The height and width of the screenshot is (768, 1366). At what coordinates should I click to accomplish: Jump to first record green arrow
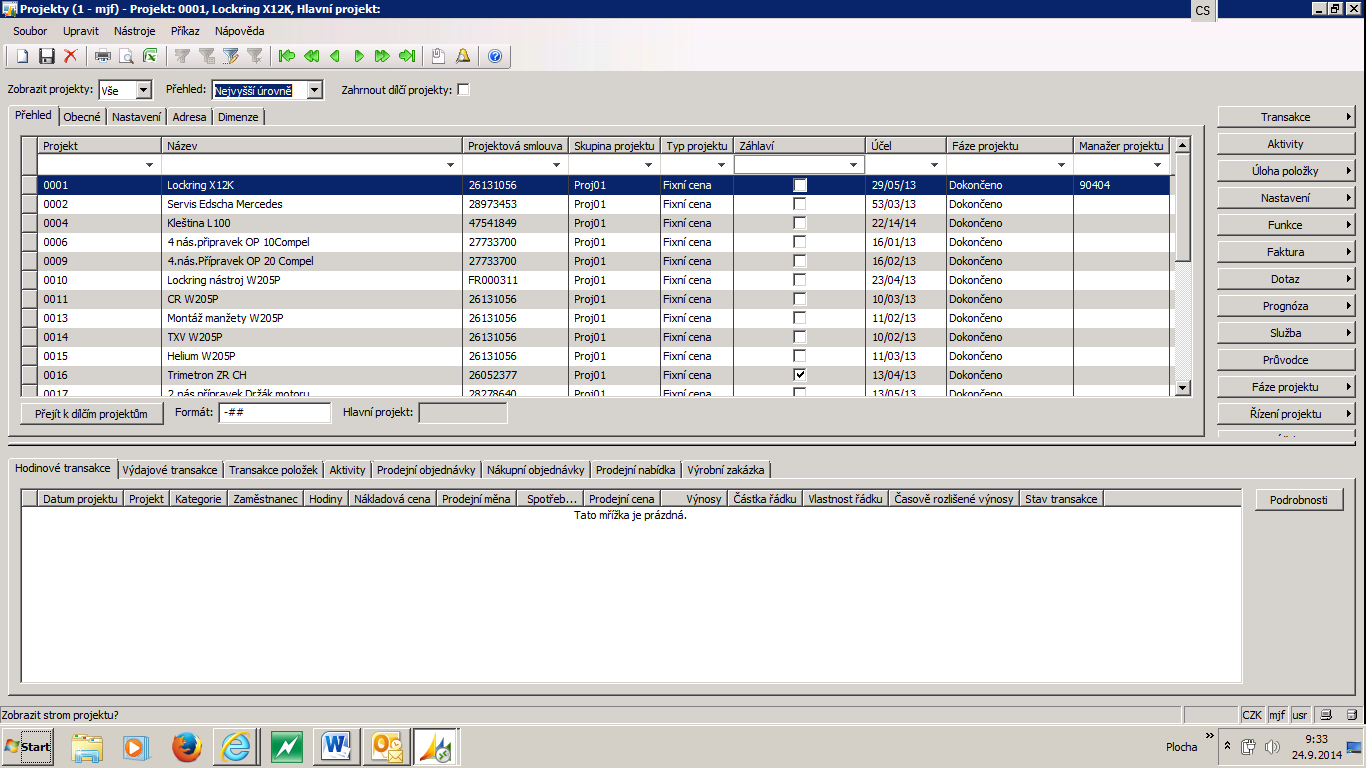(287, 56)
